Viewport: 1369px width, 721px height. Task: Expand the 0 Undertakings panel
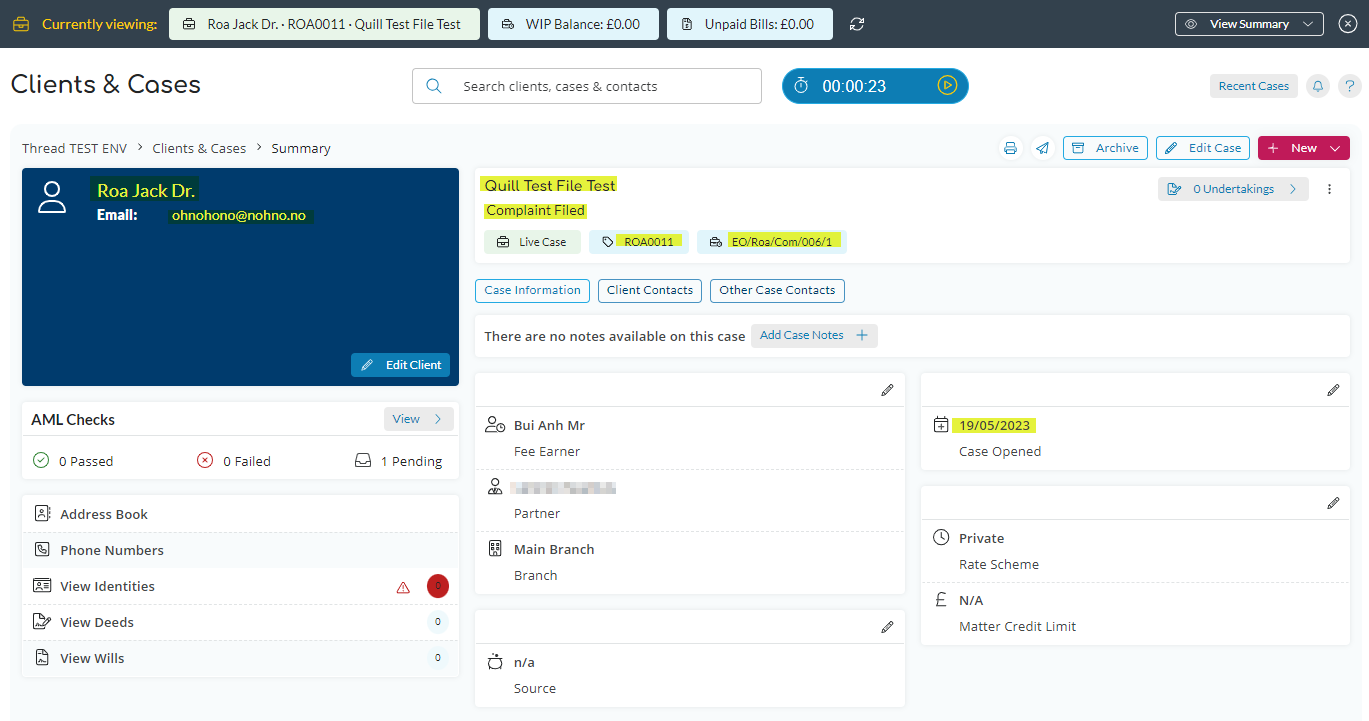click(1233, 189)
